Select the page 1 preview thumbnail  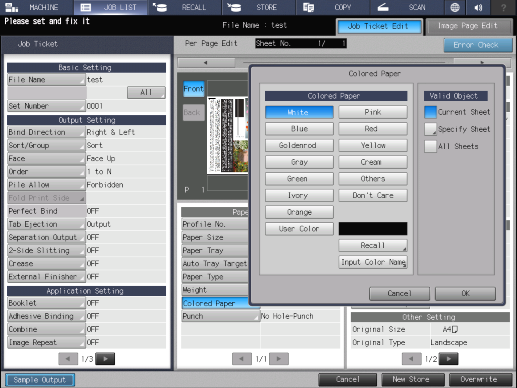point(228,135)
